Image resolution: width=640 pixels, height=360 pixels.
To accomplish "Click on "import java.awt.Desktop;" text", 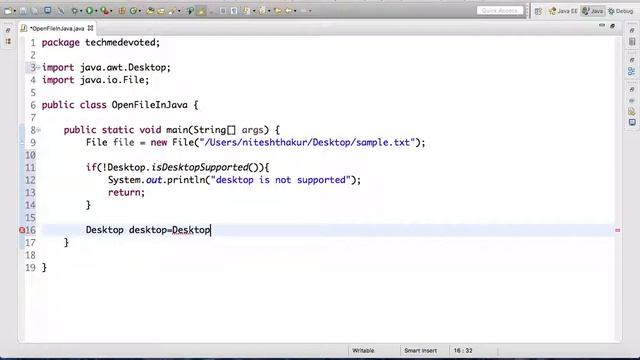I will coord(106,67).
